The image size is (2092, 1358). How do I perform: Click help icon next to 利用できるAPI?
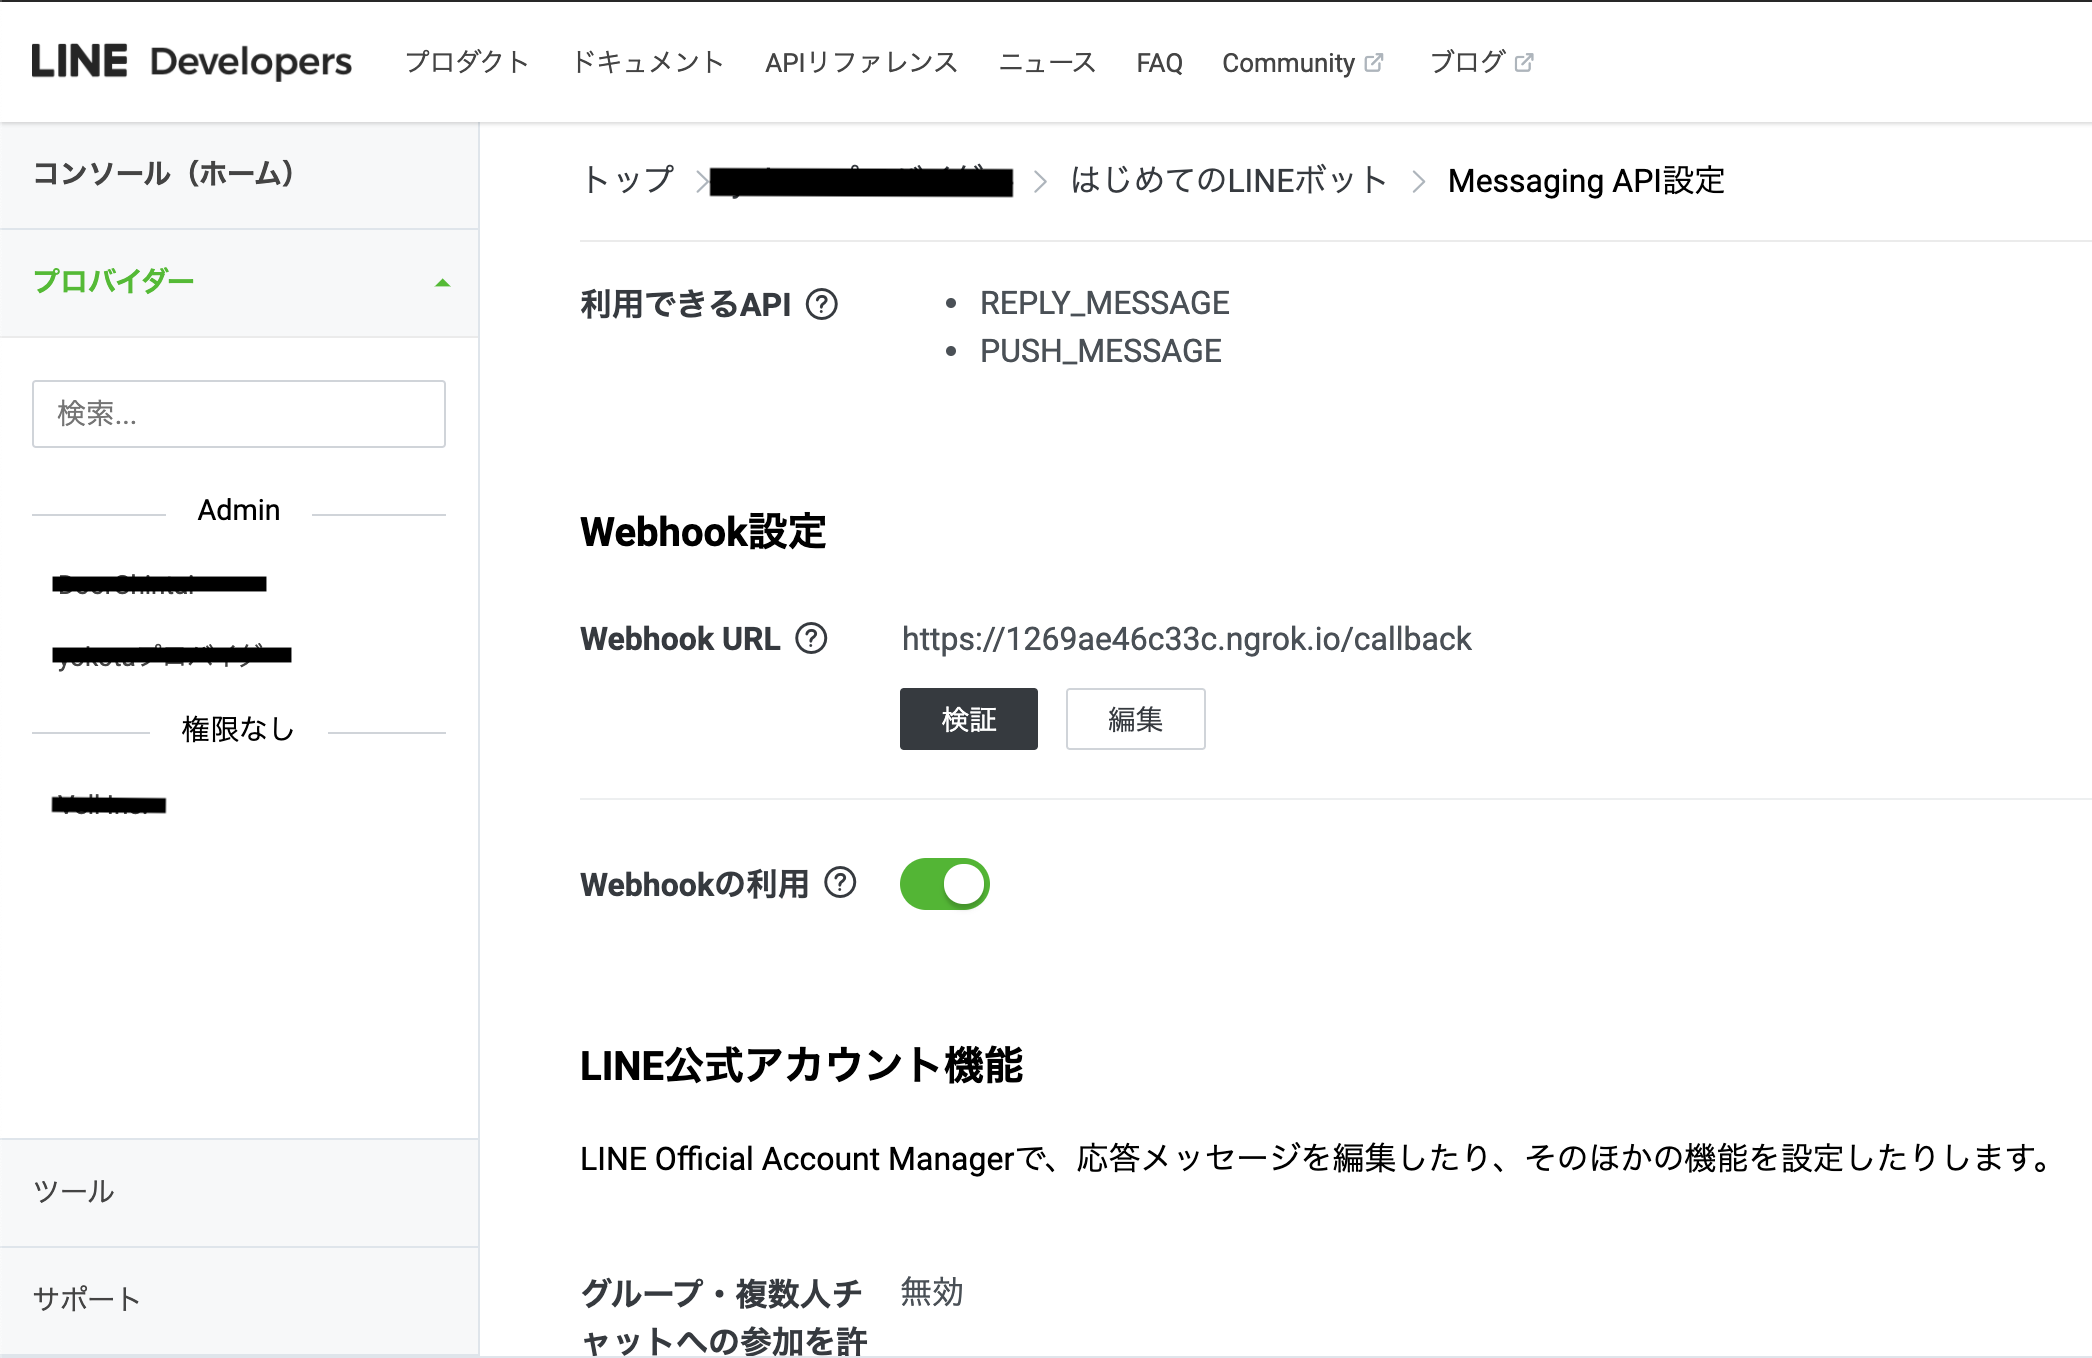tap(822, 304)
